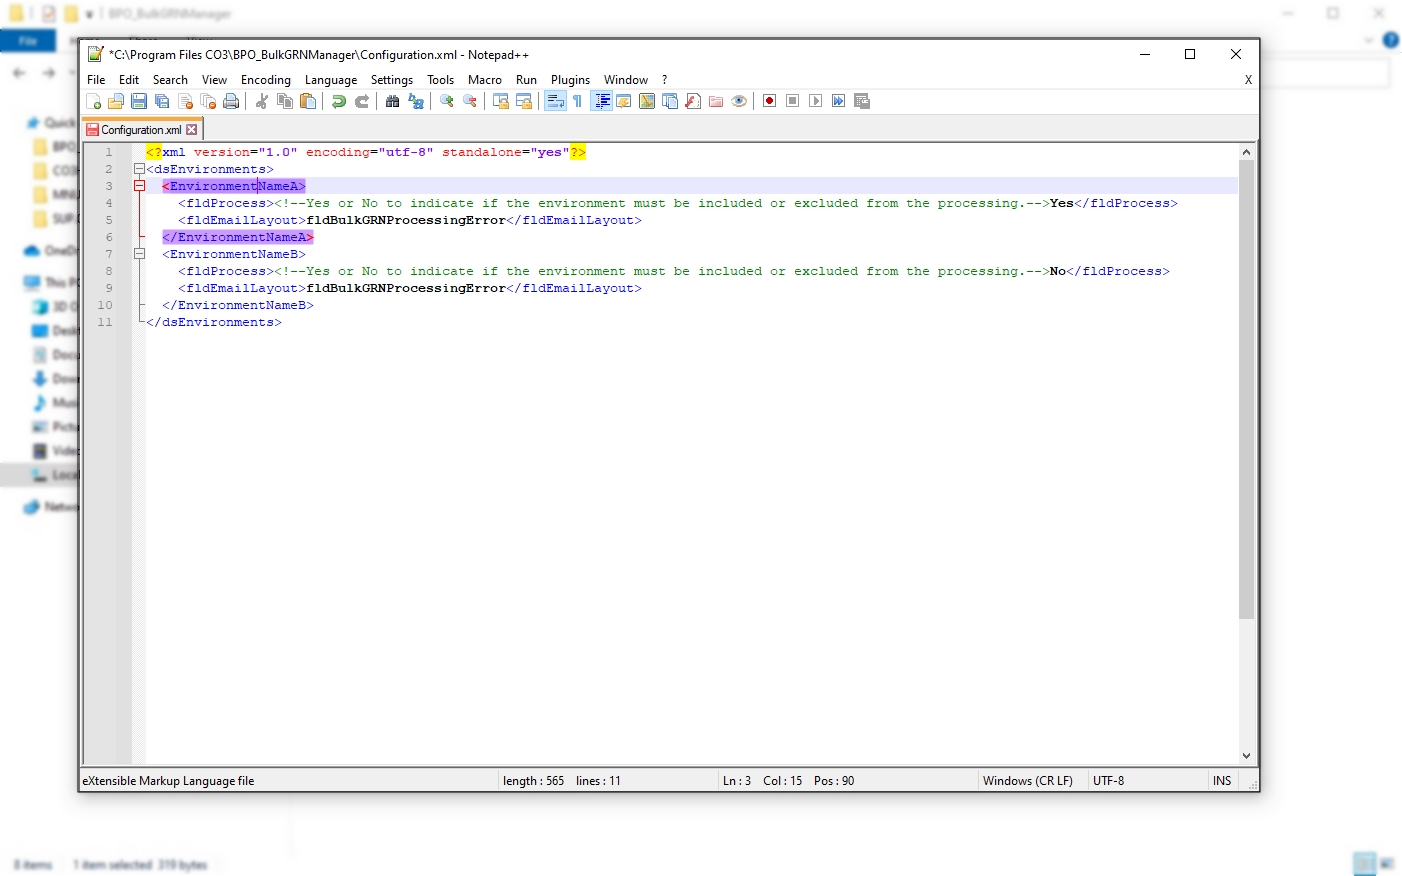Click the New file toolbar icon
The height and width of the screenshot is (876, 1402).
click(94, 102)
